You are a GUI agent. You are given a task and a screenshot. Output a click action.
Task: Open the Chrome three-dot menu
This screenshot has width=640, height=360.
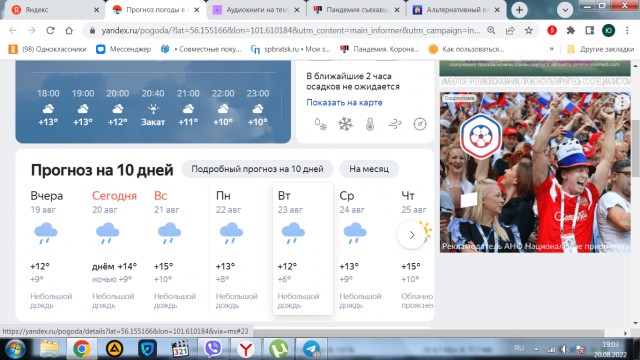point(627,30)
